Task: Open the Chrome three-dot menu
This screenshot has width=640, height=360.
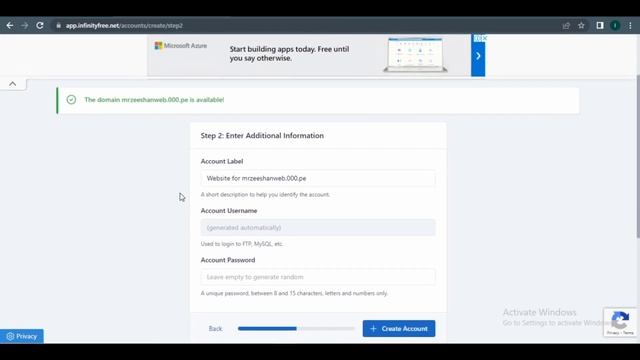Action: click(x=630, y=25)
